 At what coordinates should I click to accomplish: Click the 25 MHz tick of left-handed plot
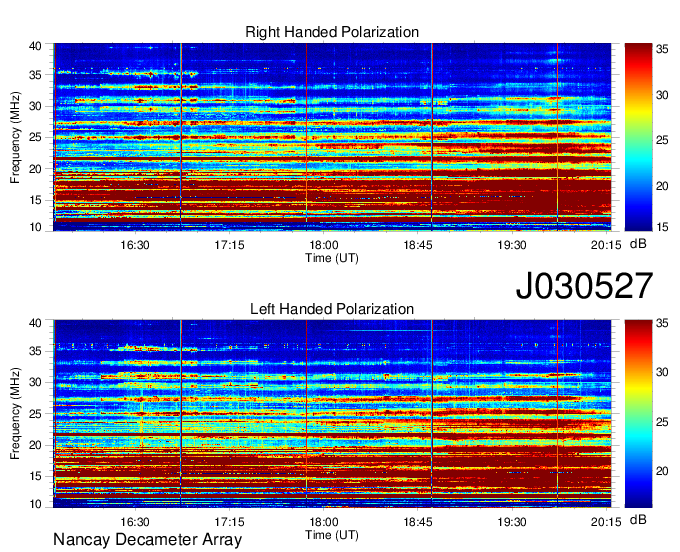point(35,414)
